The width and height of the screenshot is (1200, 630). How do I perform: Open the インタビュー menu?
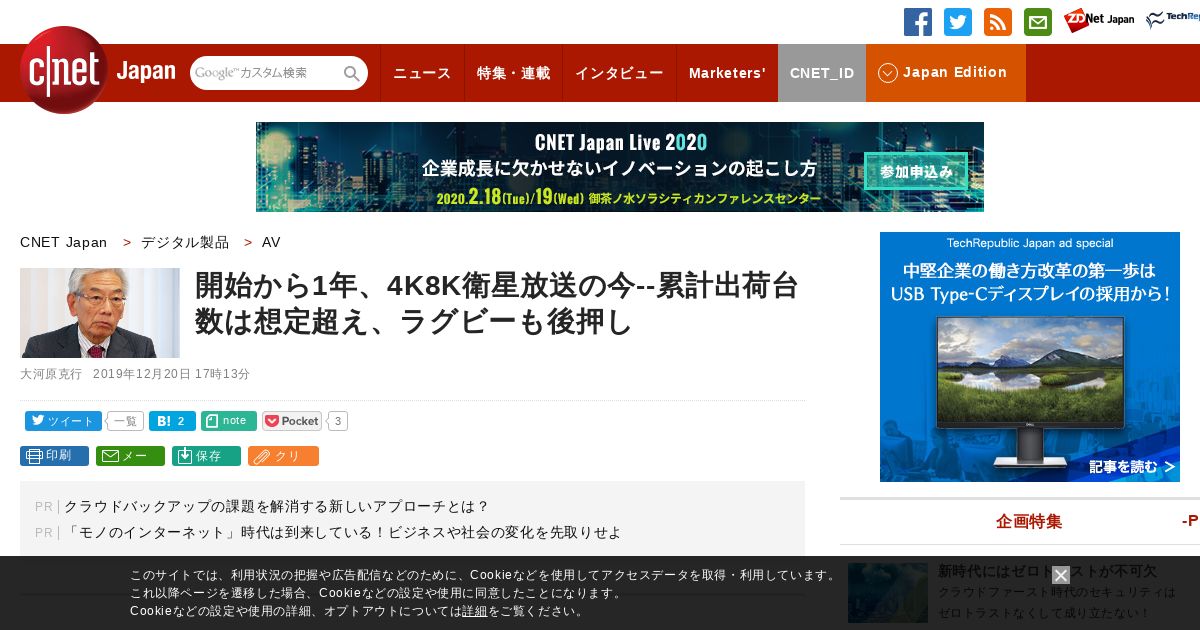tap(619, 73)
